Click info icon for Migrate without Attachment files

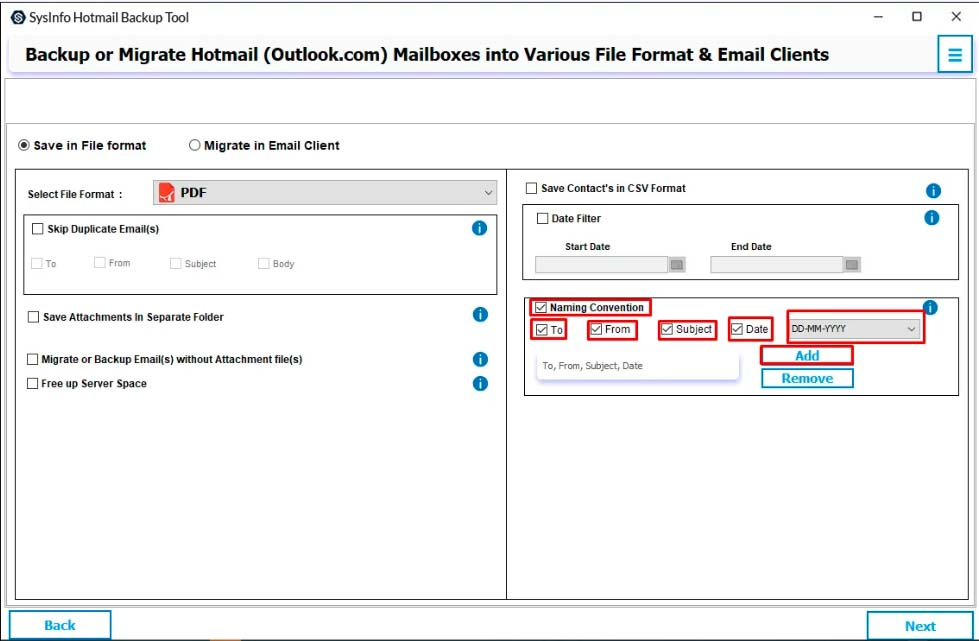pos(480,360)
